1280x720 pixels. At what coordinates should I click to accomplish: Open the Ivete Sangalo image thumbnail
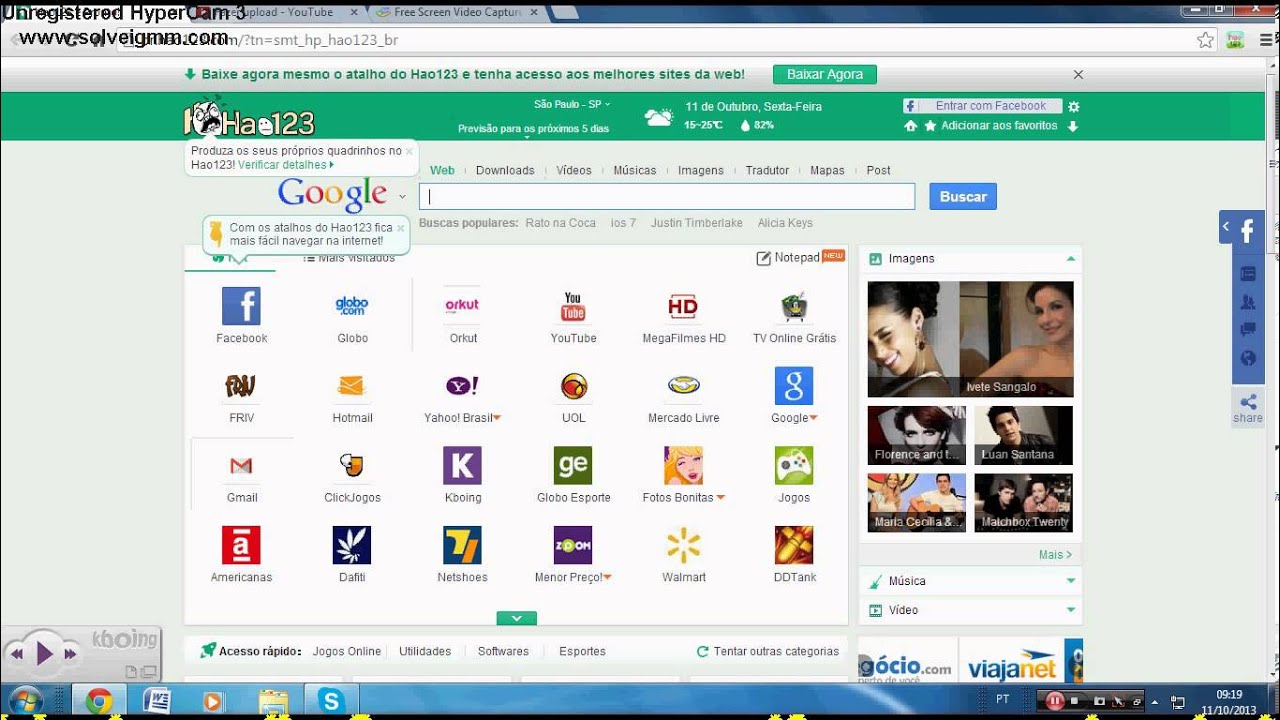[970, 340]
